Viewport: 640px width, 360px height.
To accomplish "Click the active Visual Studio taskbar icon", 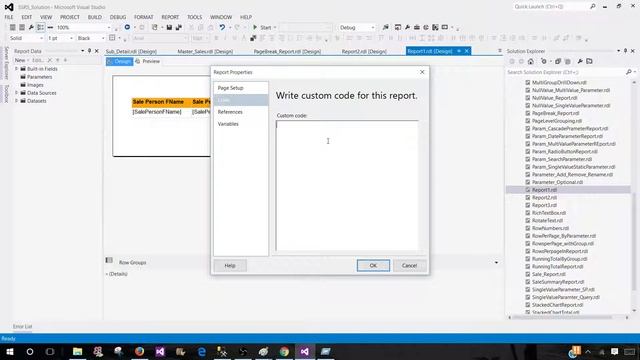I will pos(304,351).
